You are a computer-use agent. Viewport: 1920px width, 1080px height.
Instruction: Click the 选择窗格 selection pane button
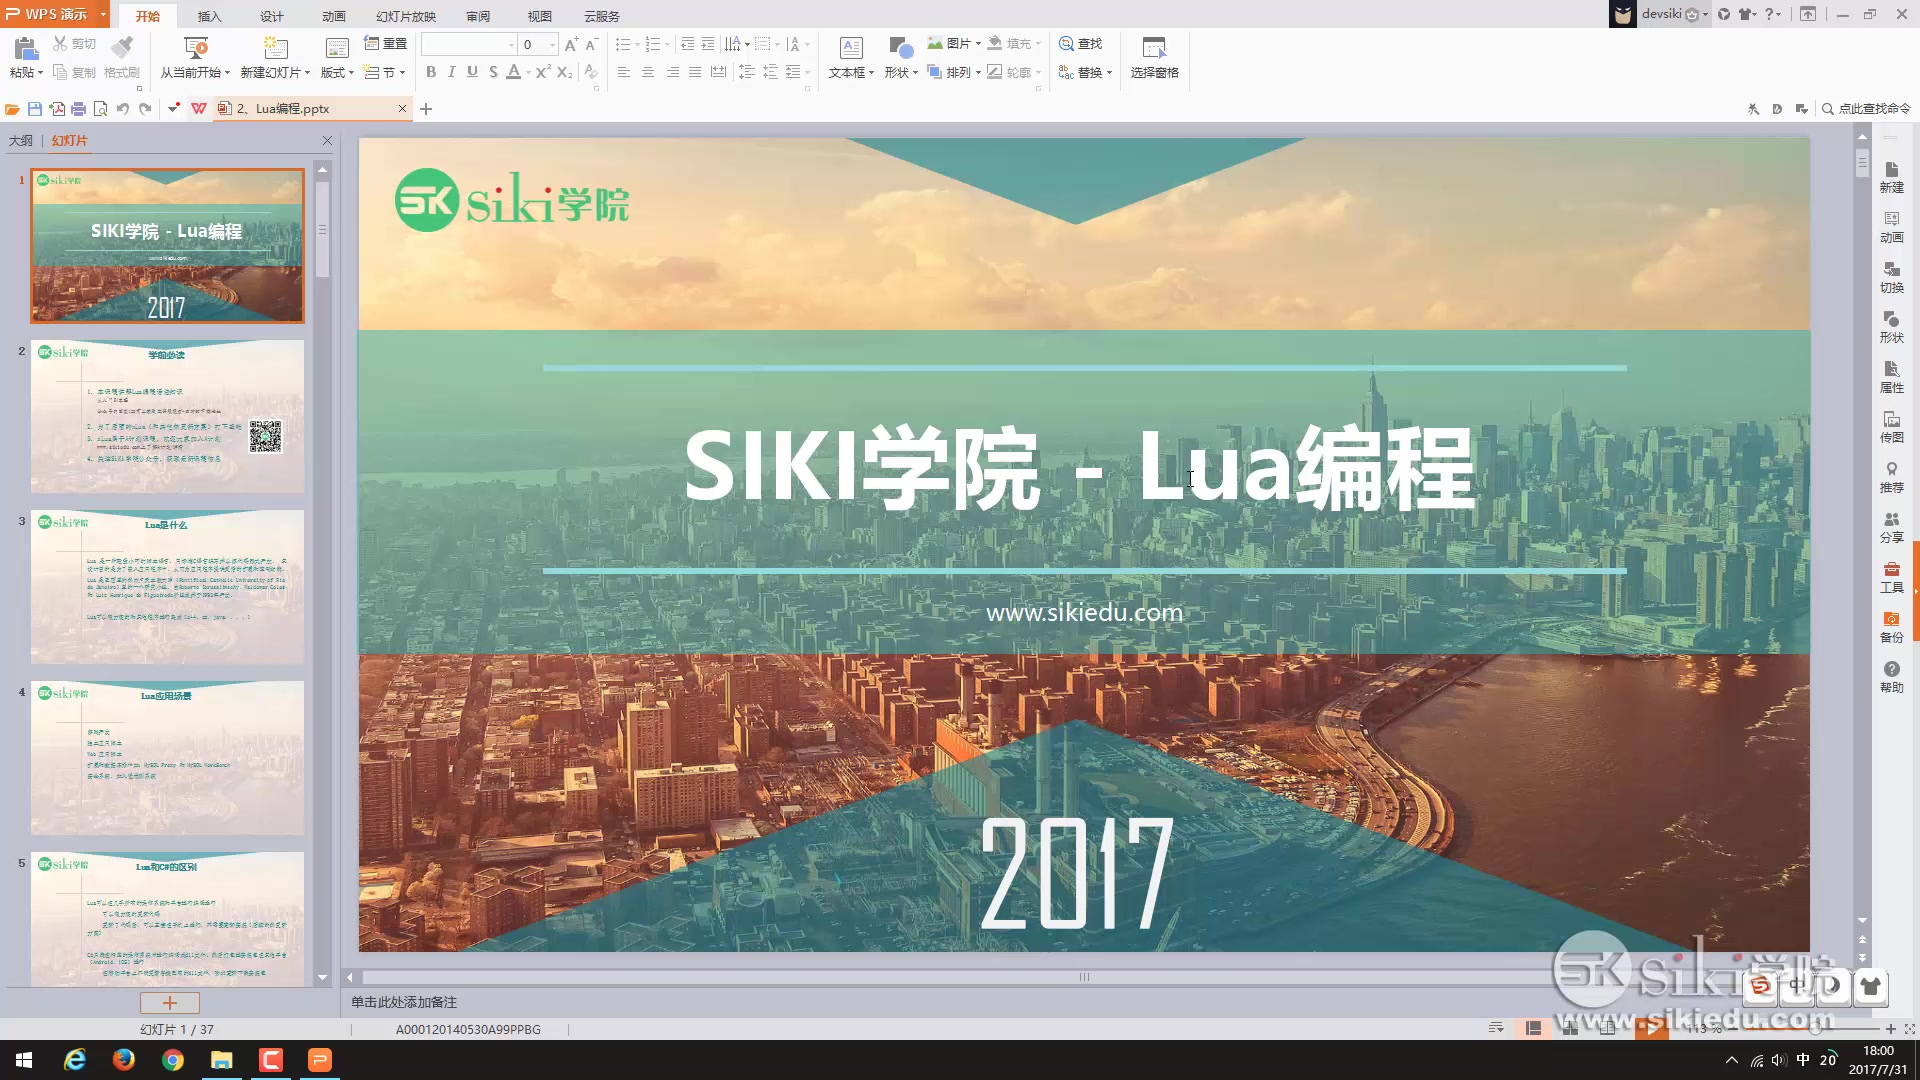(x=1154, y=55)
